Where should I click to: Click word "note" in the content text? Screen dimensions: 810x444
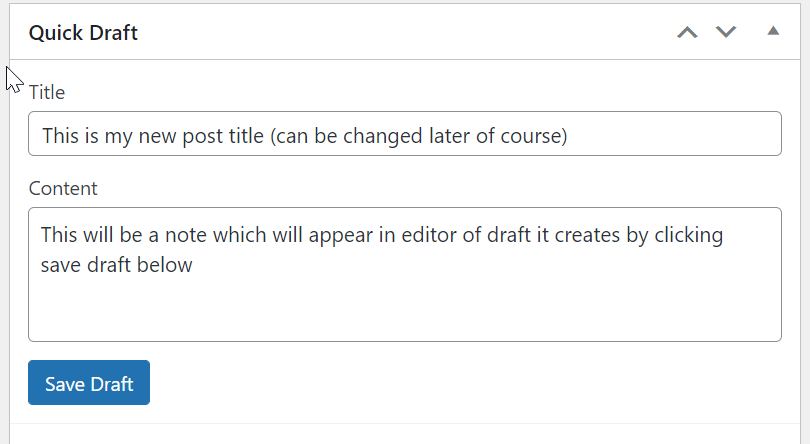coord(186,235)
